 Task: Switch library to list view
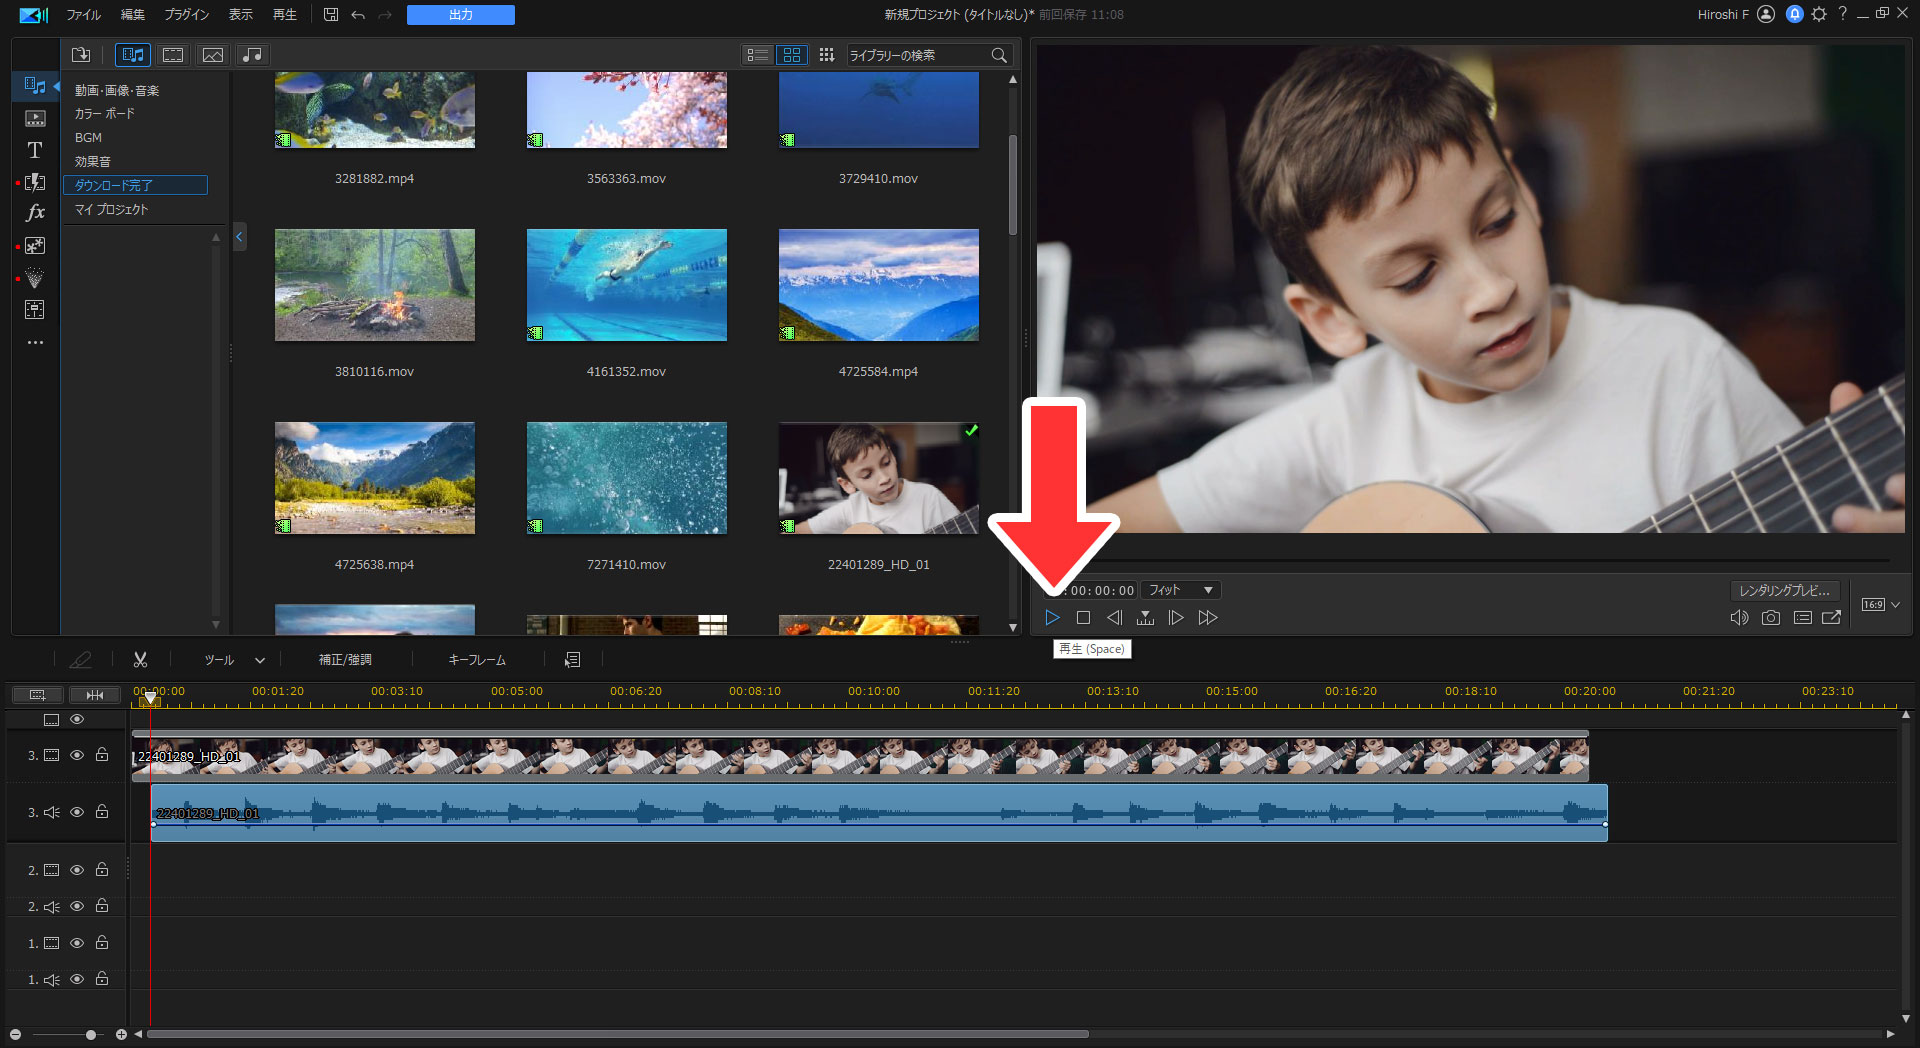click(758, 55)
